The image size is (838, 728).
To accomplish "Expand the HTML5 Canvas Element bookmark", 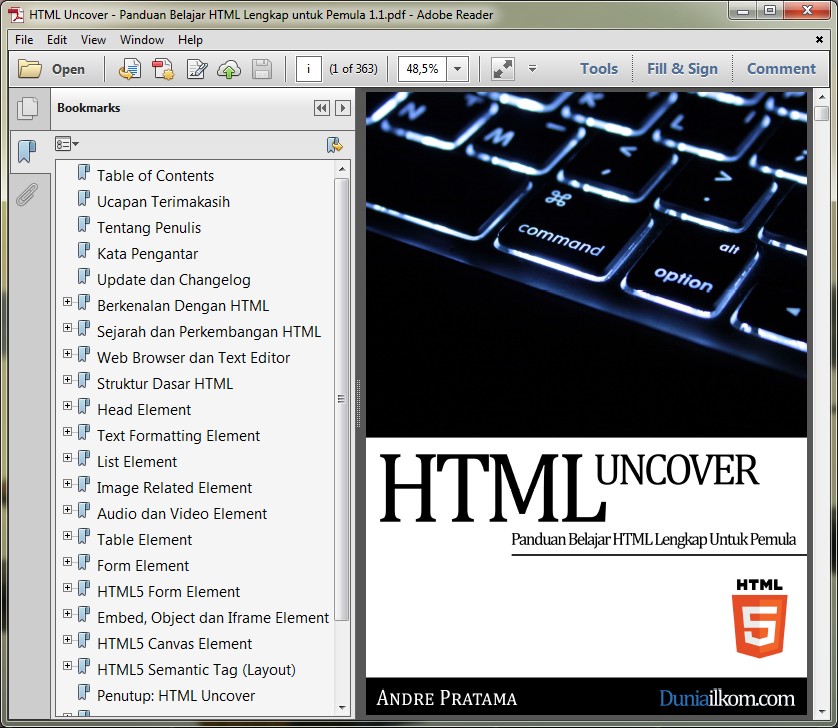I will point(67,640).
